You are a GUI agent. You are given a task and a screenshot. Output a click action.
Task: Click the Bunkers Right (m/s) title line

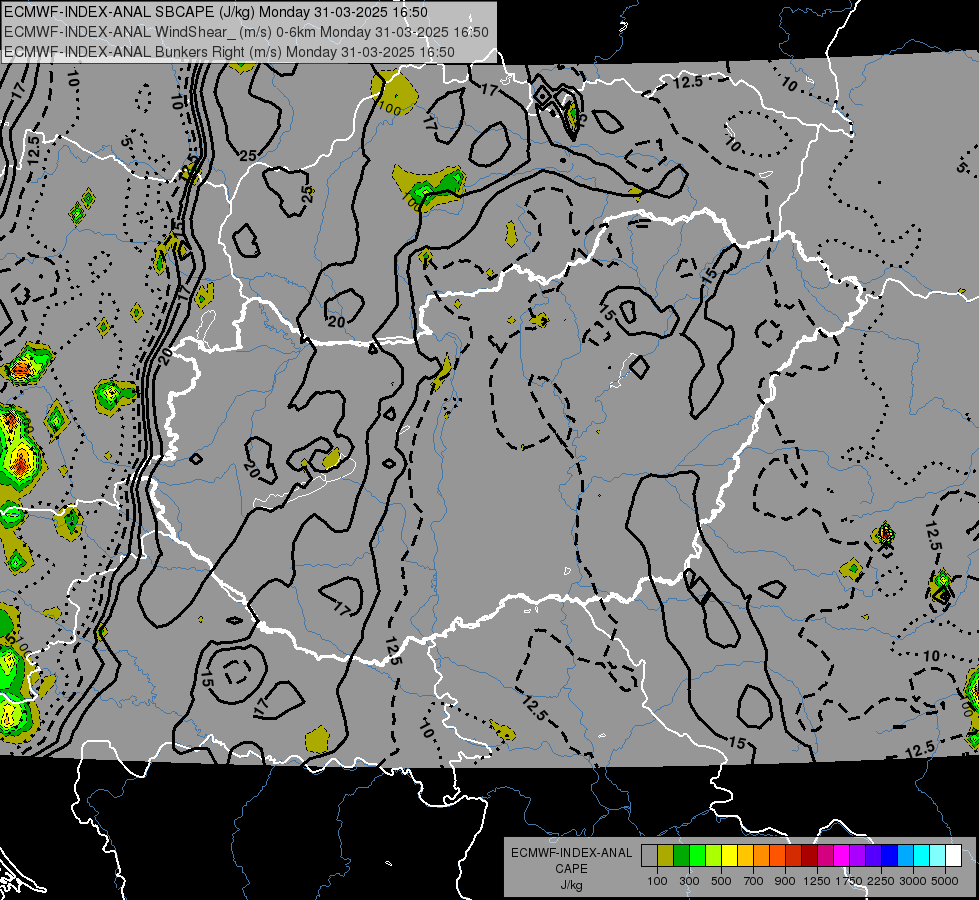[x=229, y=52]
